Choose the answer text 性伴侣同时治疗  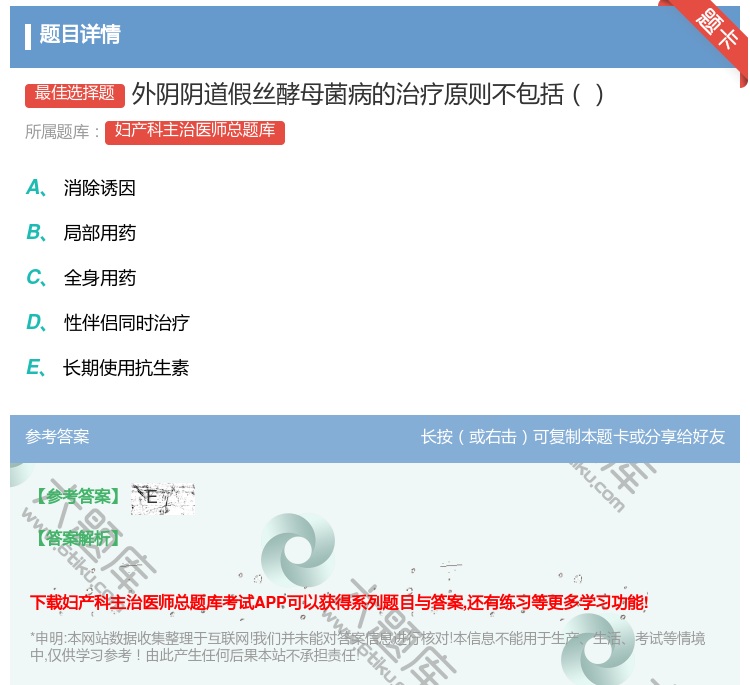126,323
